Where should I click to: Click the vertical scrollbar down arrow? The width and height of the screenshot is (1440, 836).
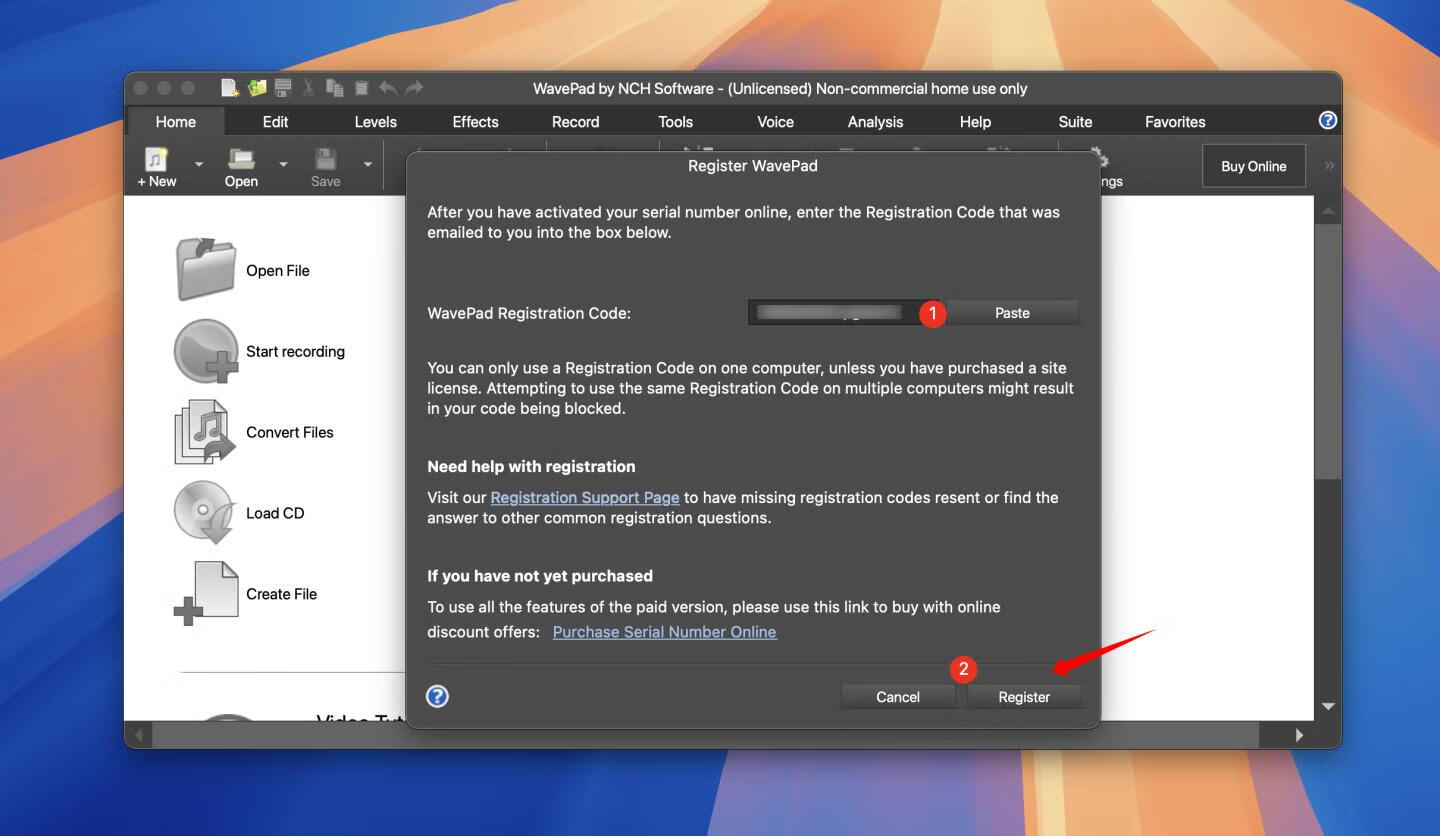pos(1328,706)
